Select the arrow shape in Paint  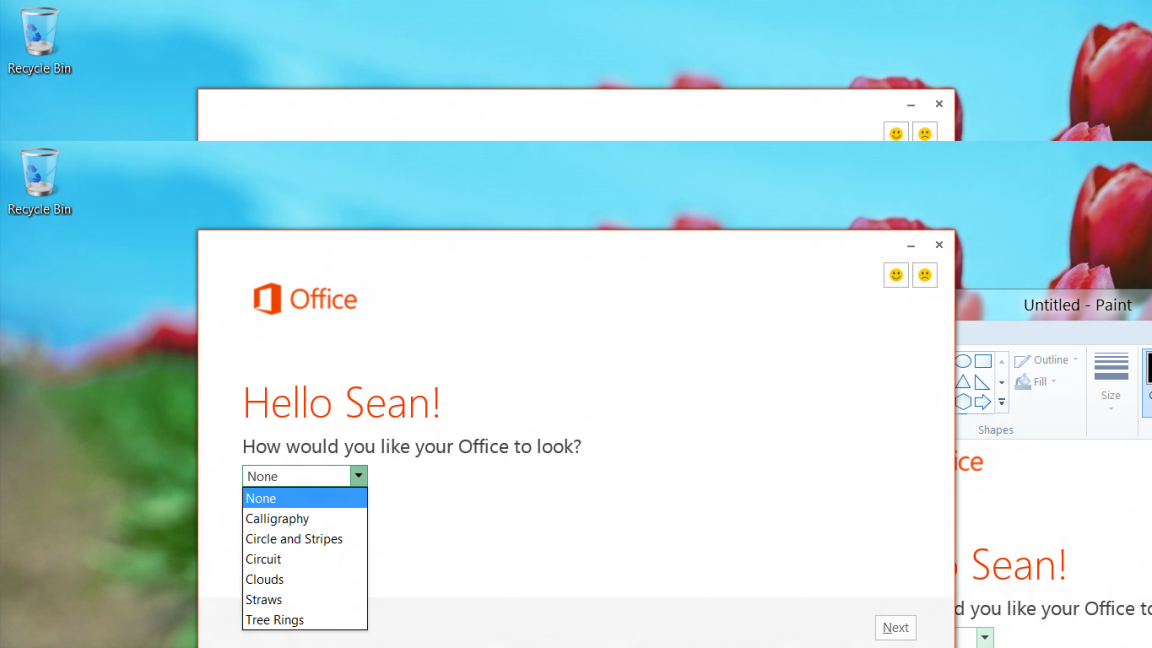pos(983,402)
